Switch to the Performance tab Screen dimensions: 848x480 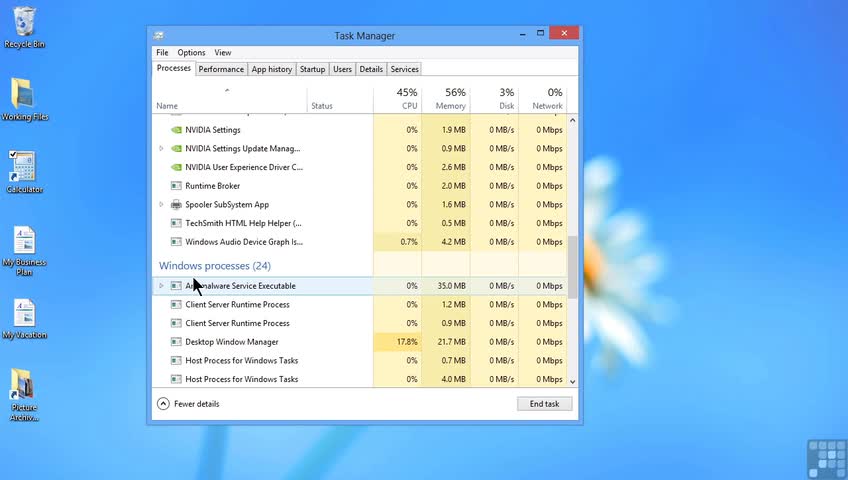(221, 69)
